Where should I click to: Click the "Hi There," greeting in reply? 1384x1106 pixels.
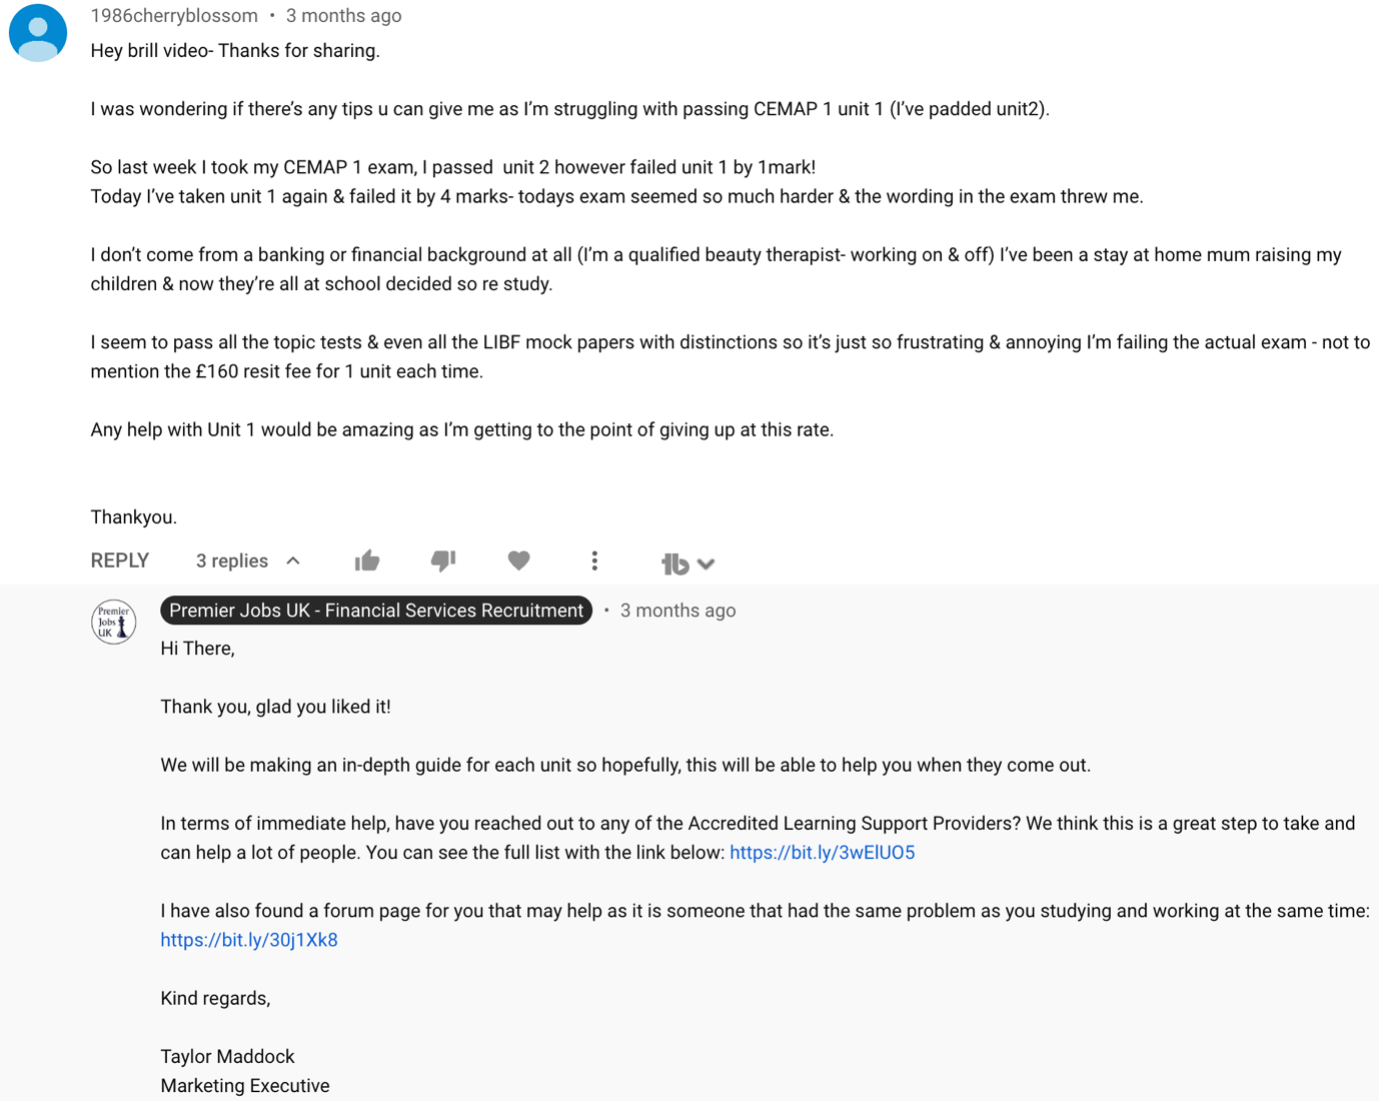pyautogui.click(x=197, y=649)
